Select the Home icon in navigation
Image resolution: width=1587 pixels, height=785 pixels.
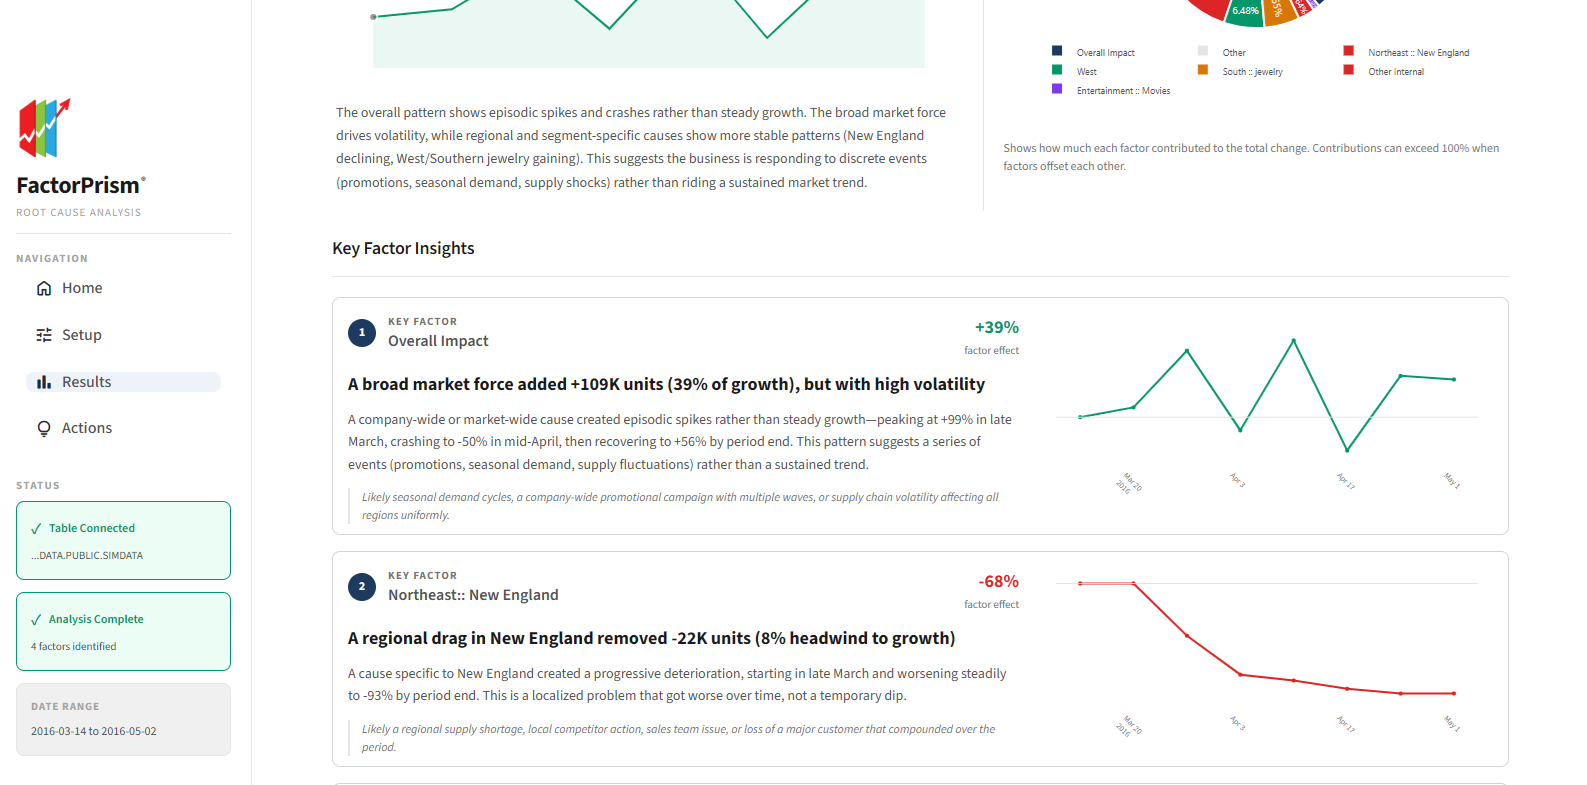(x=44, y=287)
